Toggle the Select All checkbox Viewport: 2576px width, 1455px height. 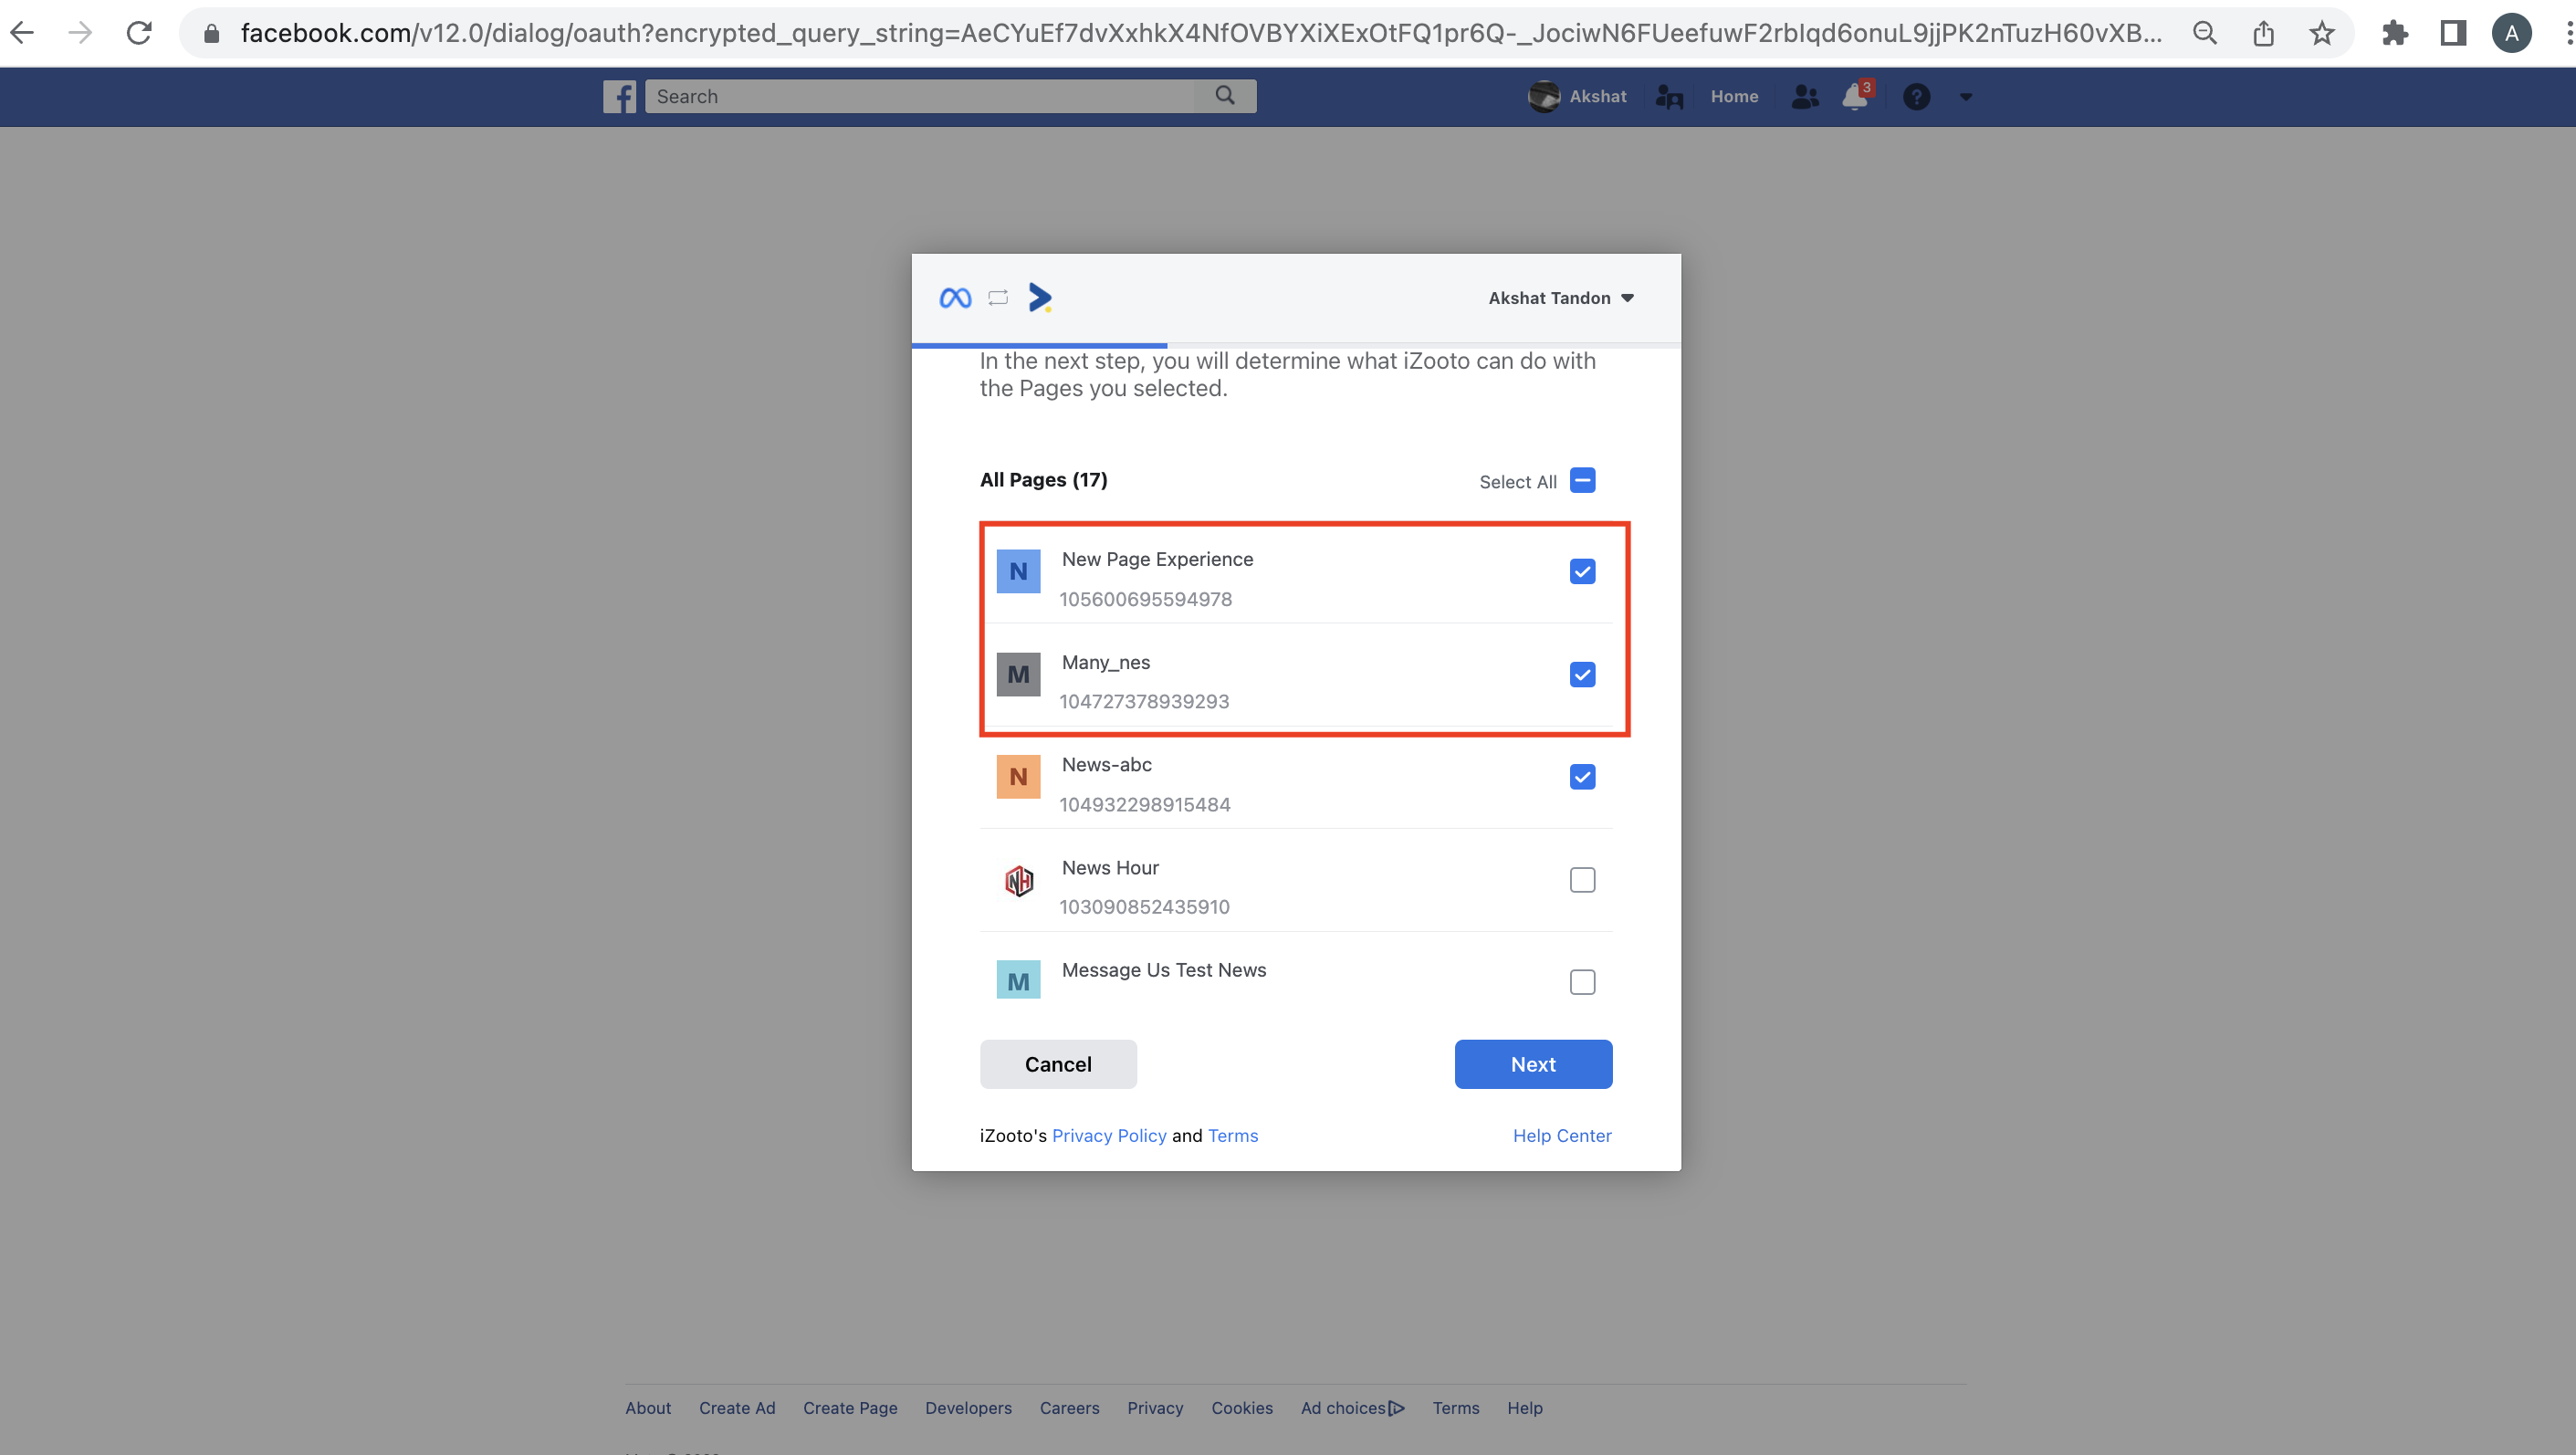click(1582, 481)
